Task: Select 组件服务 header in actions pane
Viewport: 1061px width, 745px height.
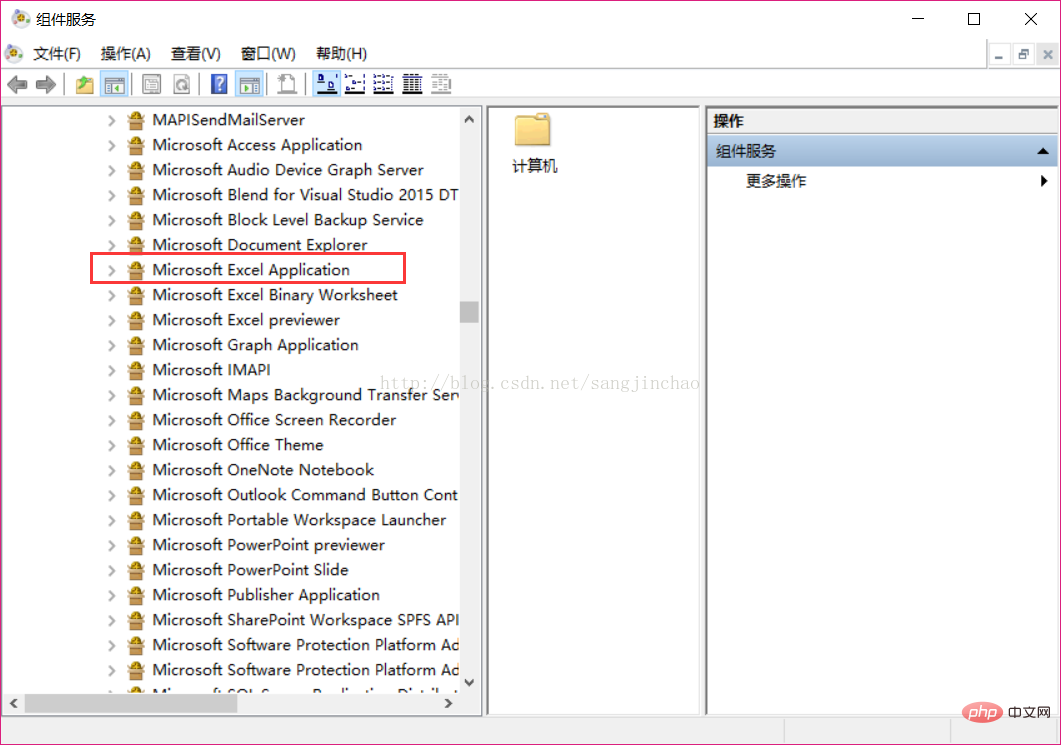Action: (882, 151)
